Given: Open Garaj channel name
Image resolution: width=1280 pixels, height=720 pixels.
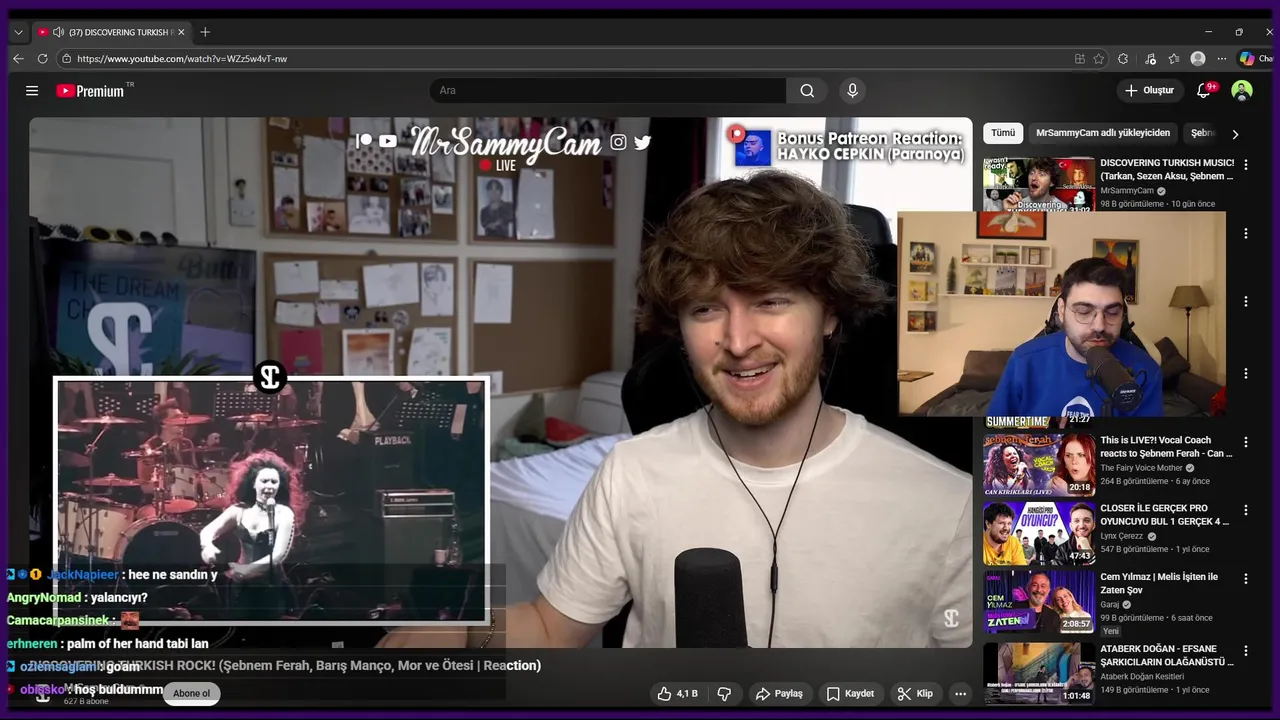Looking at the screenshot, I should (1111, 605).
